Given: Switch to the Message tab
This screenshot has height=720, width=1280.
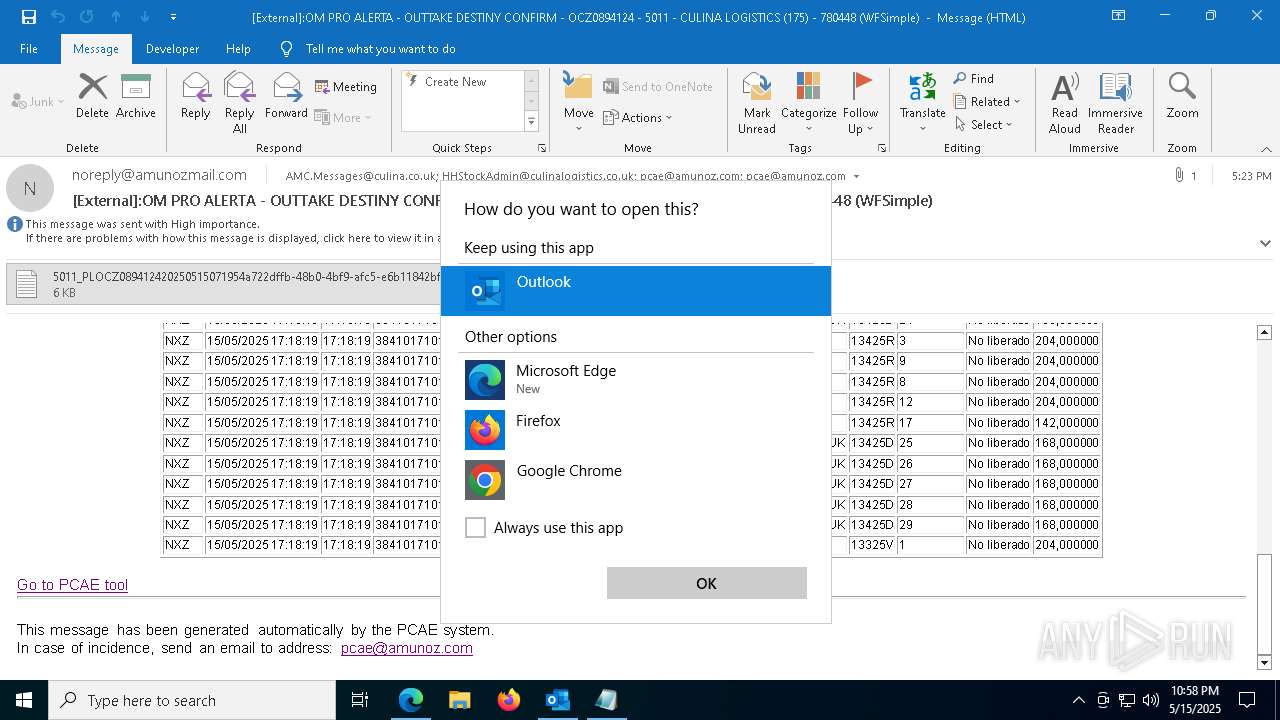Looking at the screenshot, I should click(x=96, y=48).
